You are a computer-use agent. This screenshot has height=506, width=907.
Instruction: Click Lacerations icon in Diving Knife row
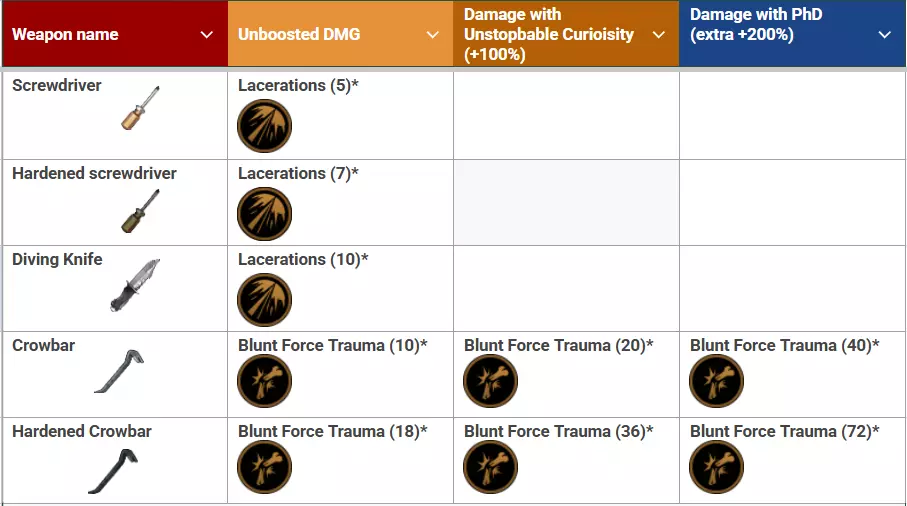click(264, 299)
